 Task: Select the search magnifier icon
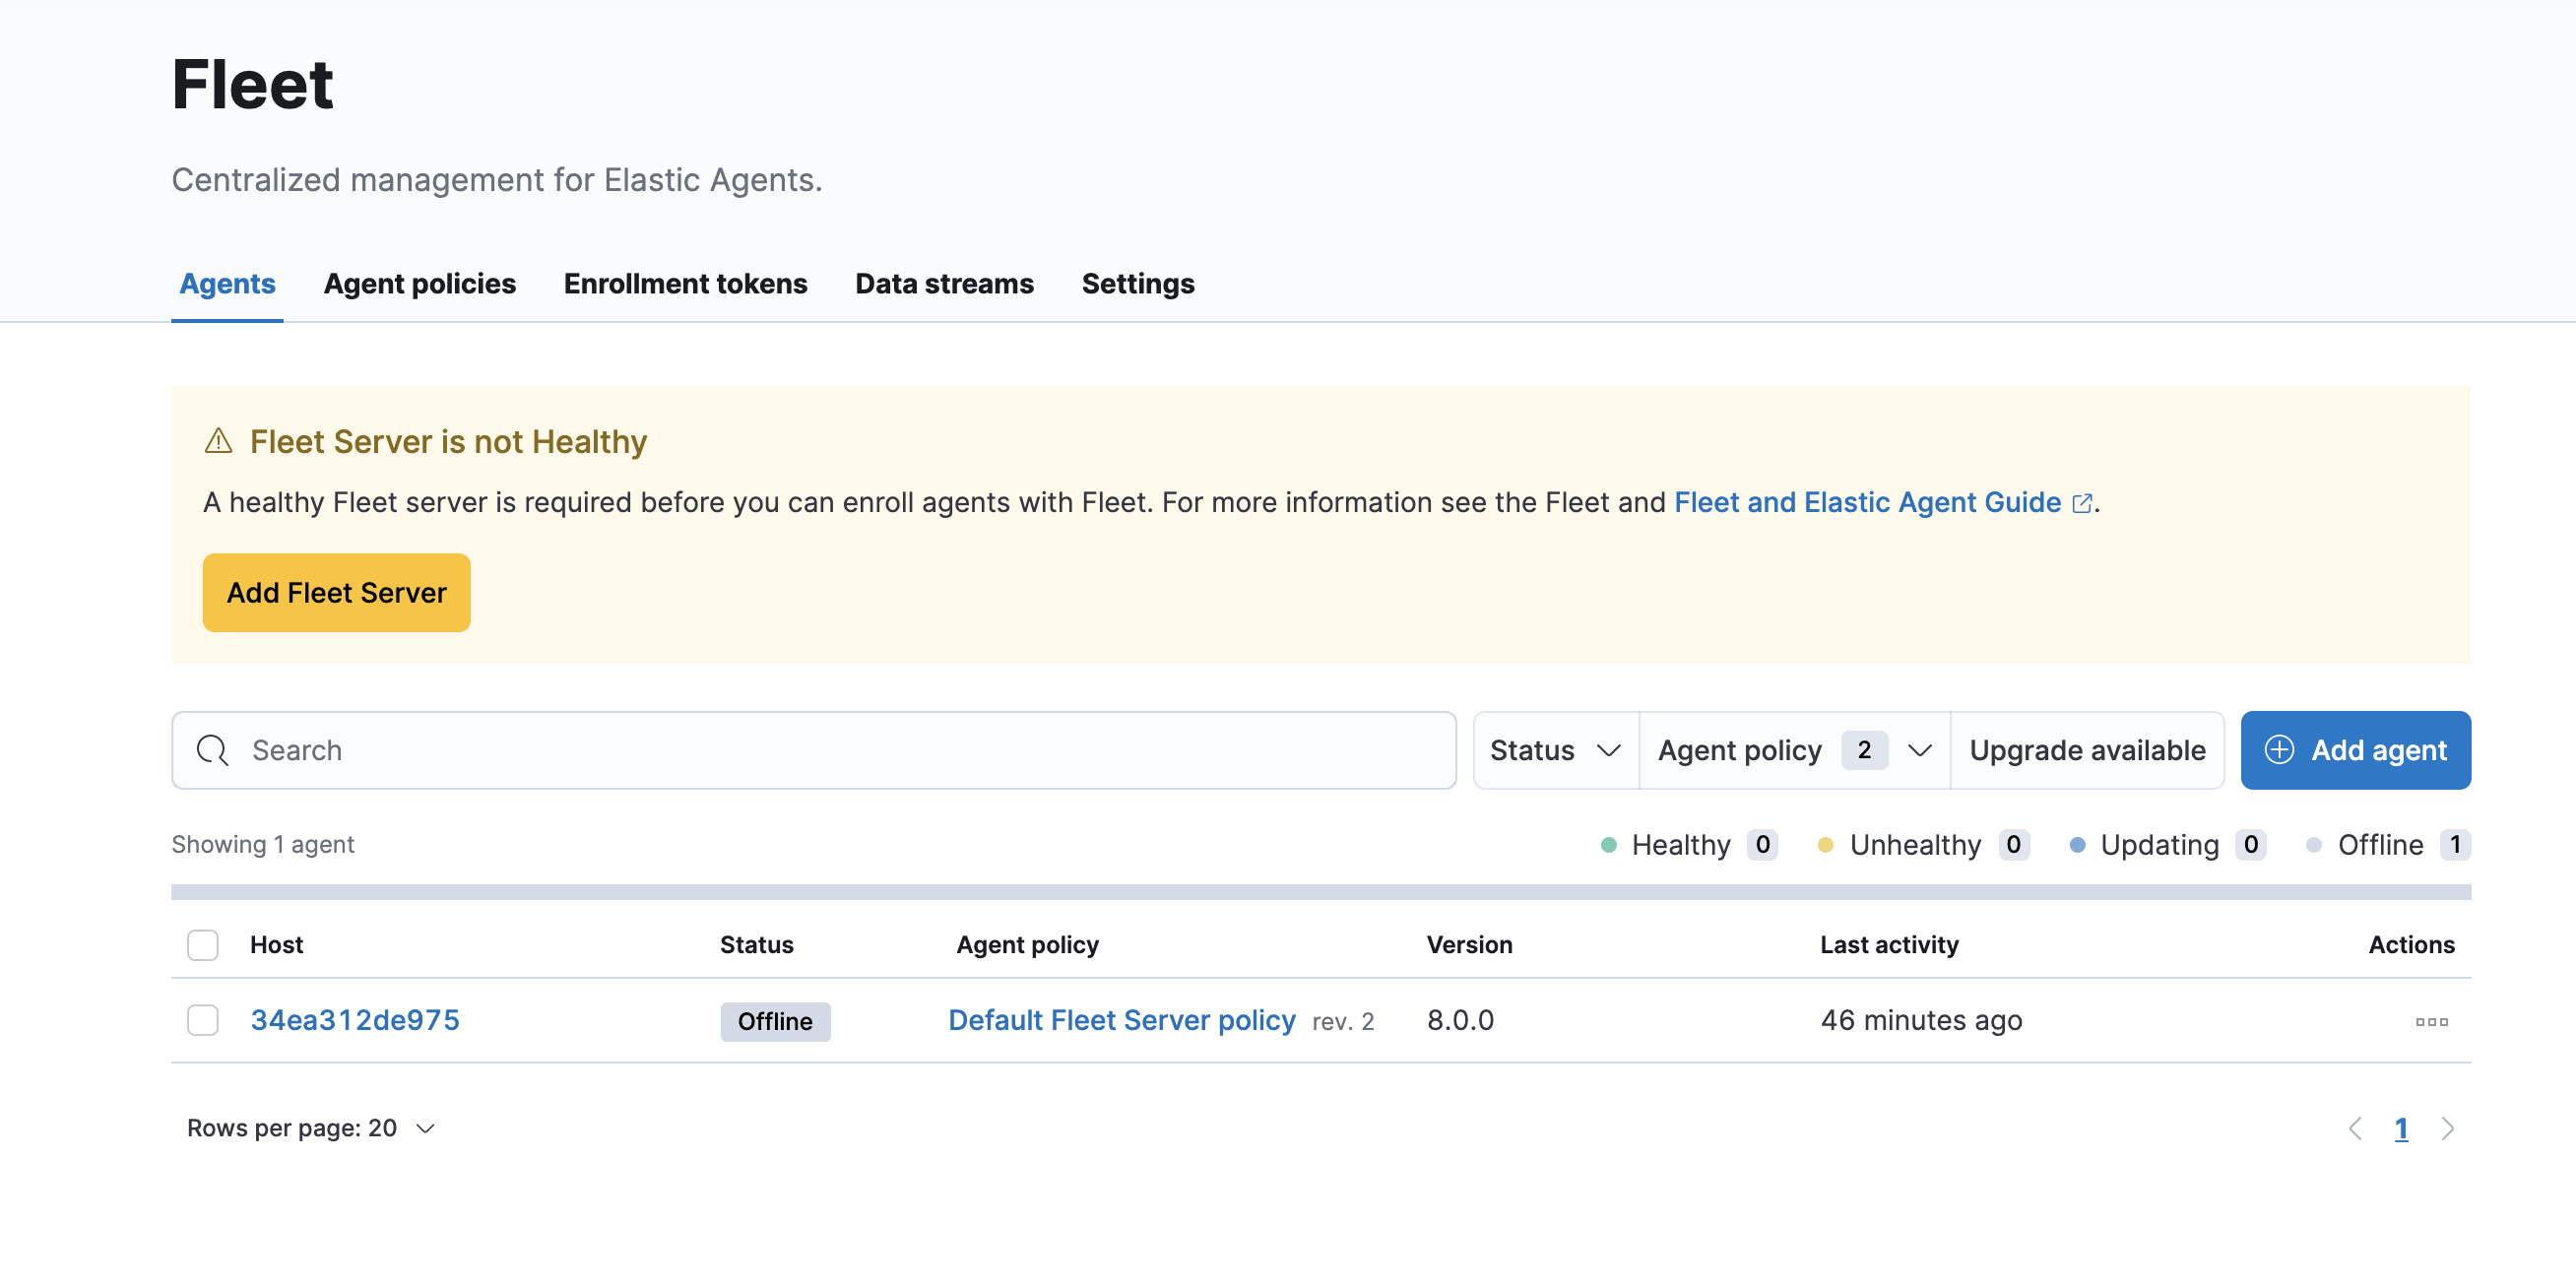[213, 749]
